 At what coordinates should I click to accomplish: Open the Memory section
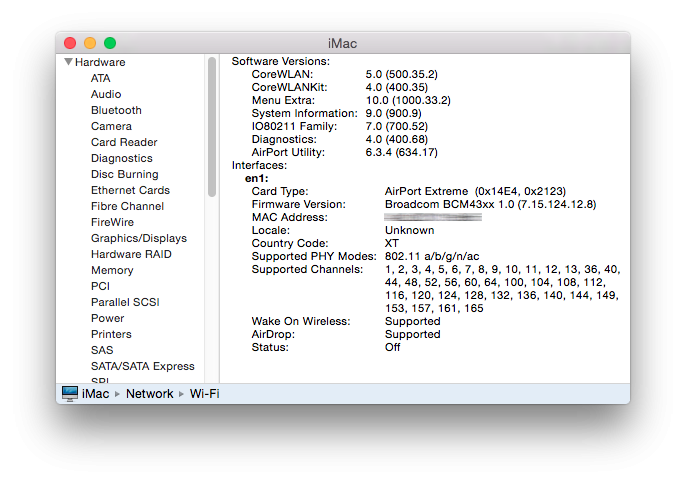[x=112, y=270]
